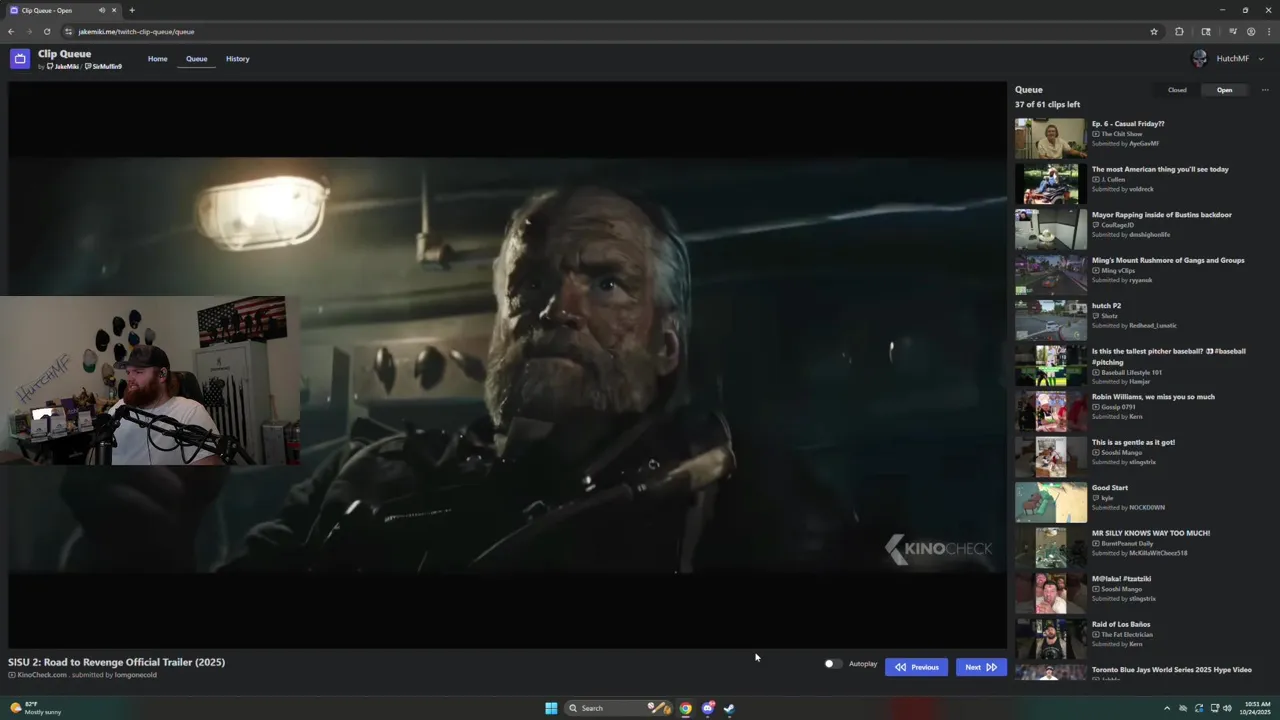This screenshot has height=720, width=1280.
Task: Open the 'Good Start' clip thumbnail
Action: (x=1050, y=503)
